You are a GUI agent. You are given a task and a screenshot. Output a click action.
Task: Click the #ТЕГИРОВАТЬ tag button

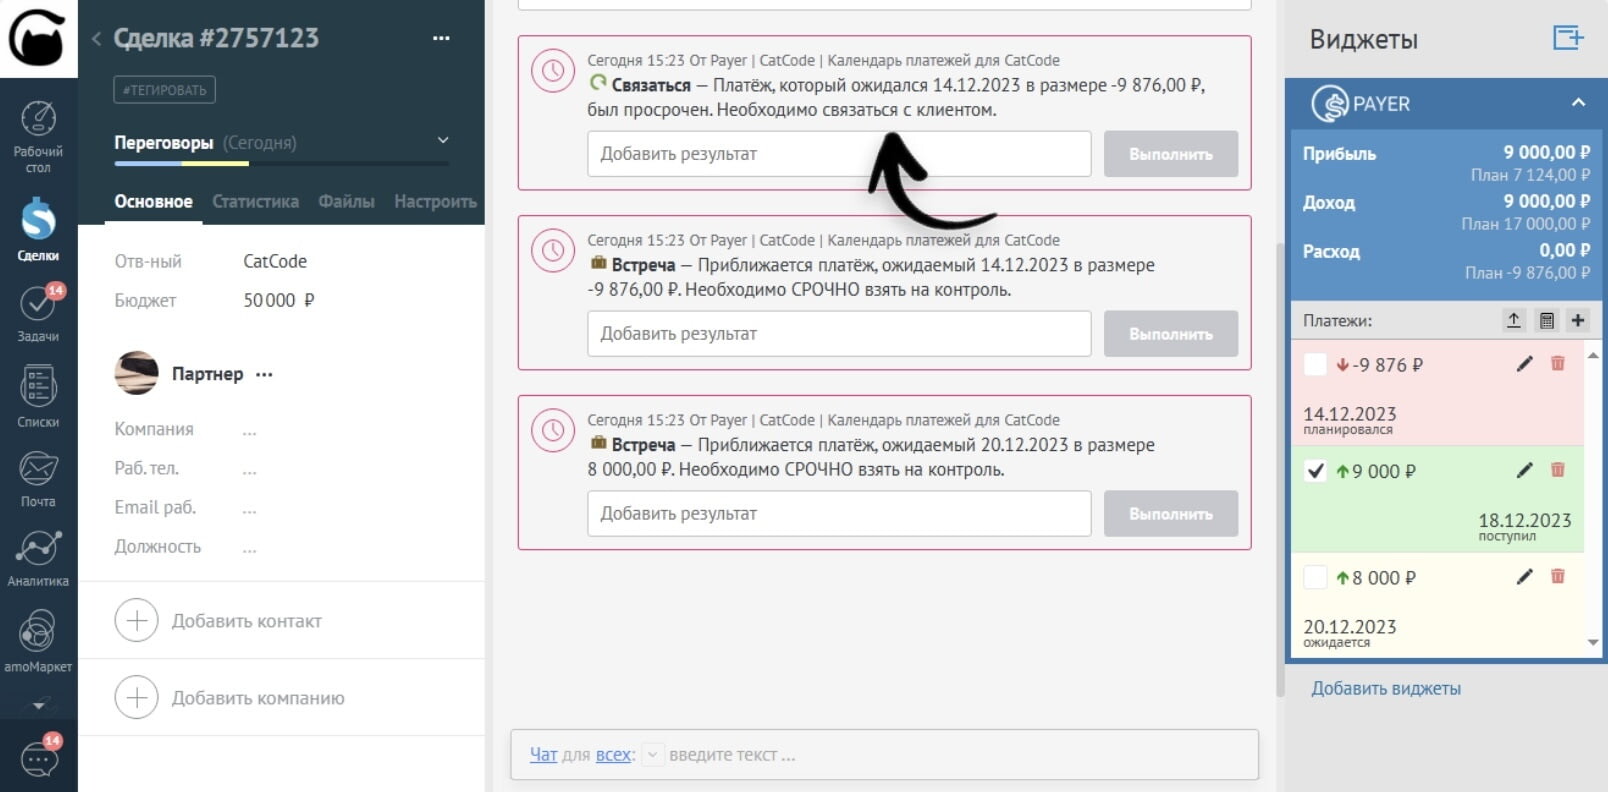coord(164,89)
